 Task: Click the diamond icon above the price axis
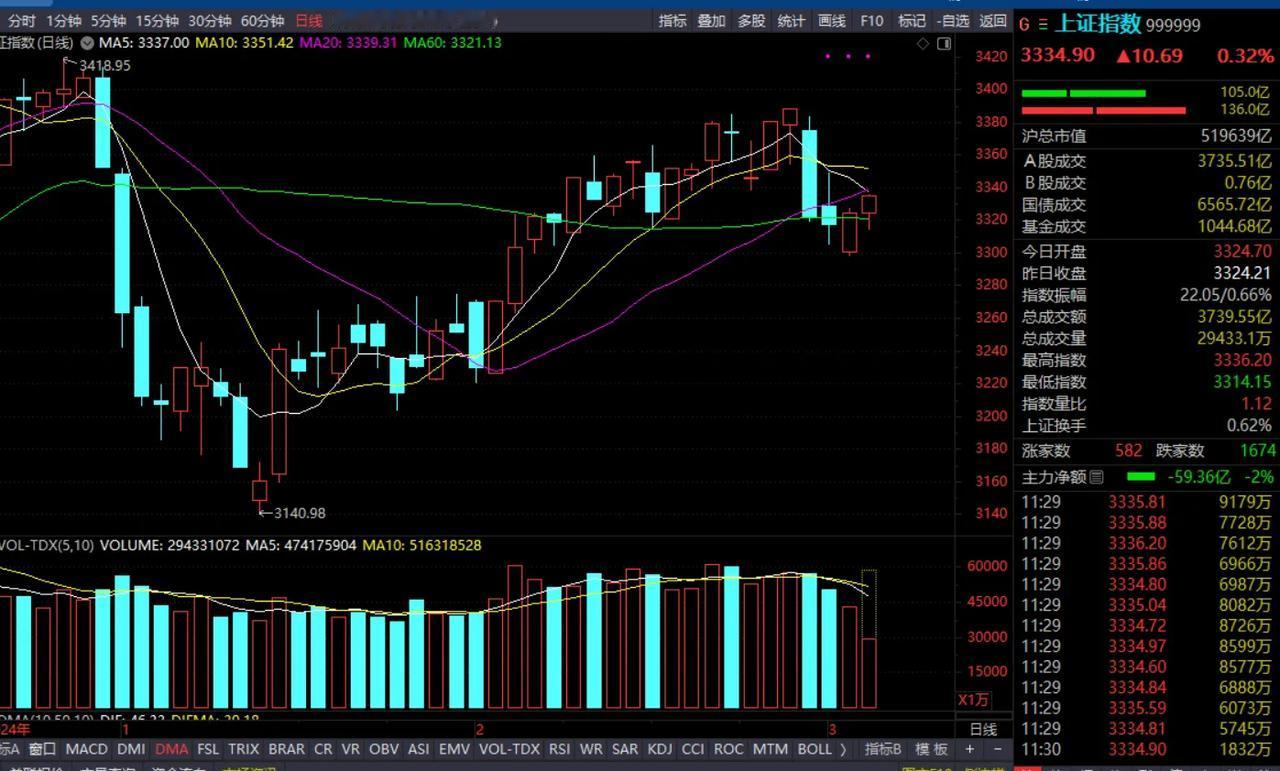coord(923,44)
